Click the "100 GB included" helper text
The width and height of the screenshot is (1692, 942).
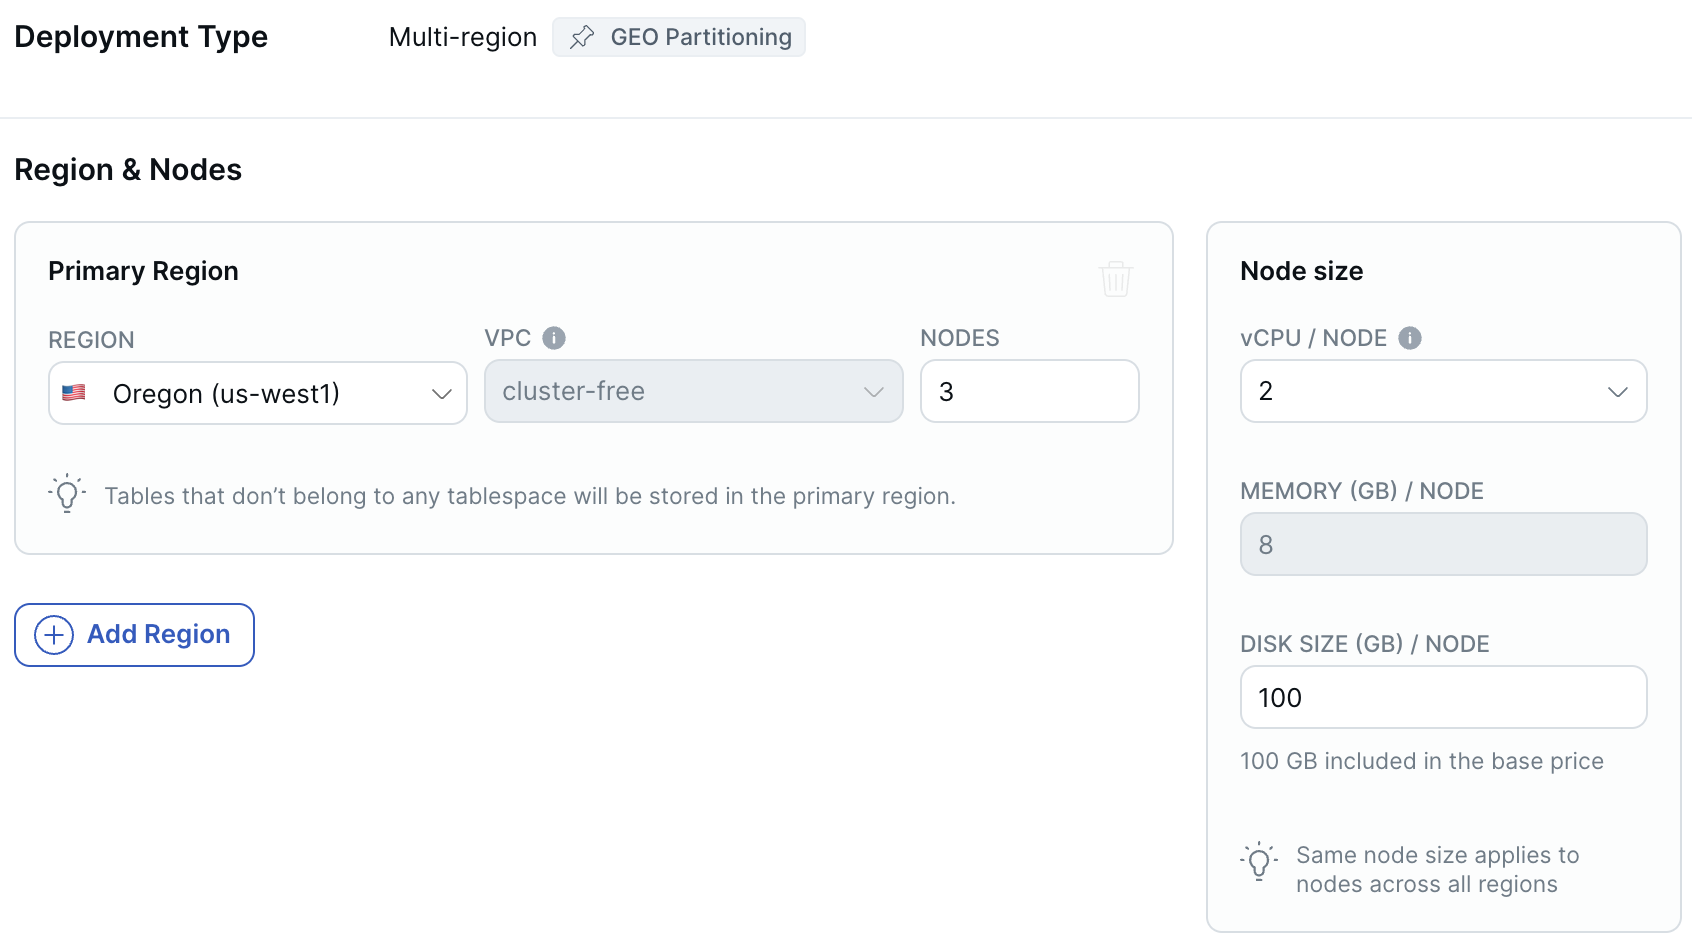pos(1421,761)
